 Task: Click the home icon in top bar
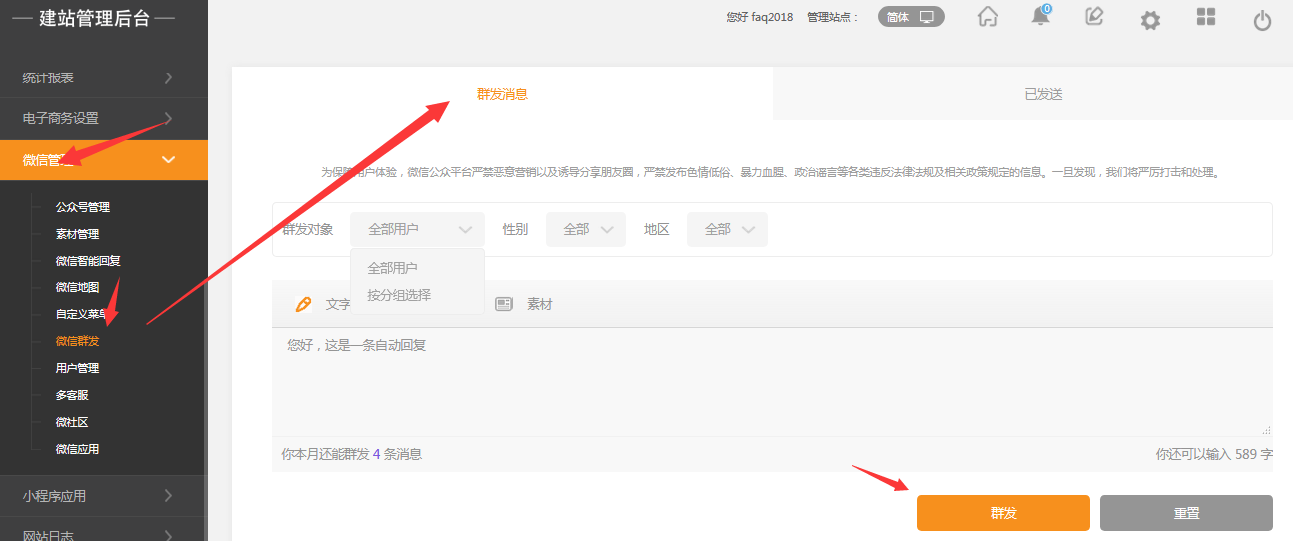click(x=988, y=17)
